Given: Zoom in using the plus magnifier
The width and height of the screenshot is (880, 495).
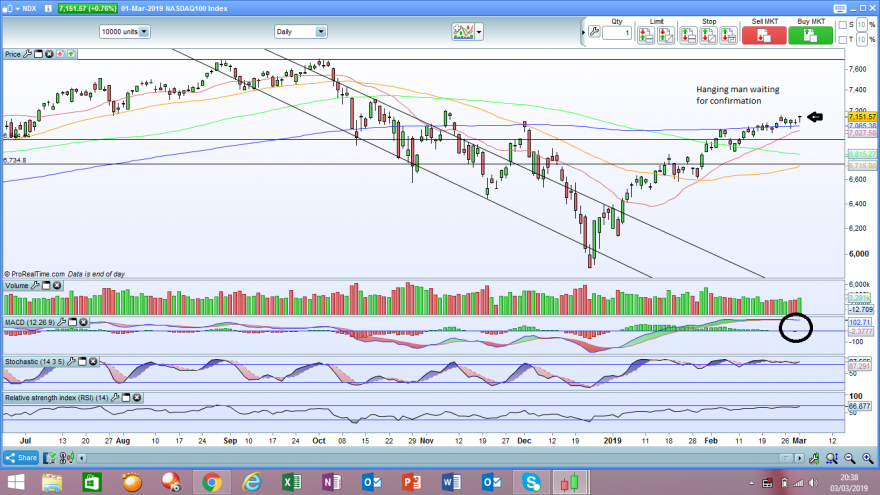Looking at the screenshot, I should [x=868, y=459].
